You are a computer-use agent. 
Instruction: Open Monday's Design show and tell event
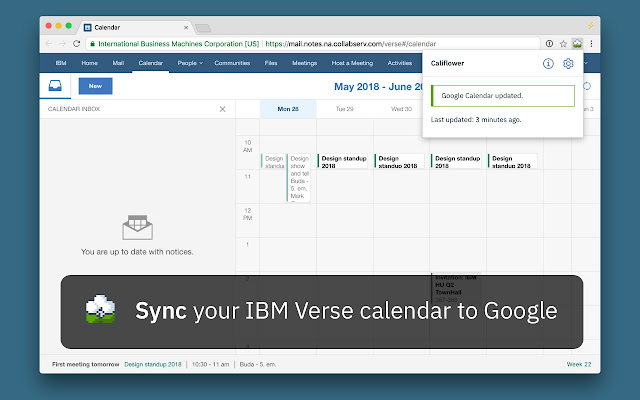(x=299, y=178)
